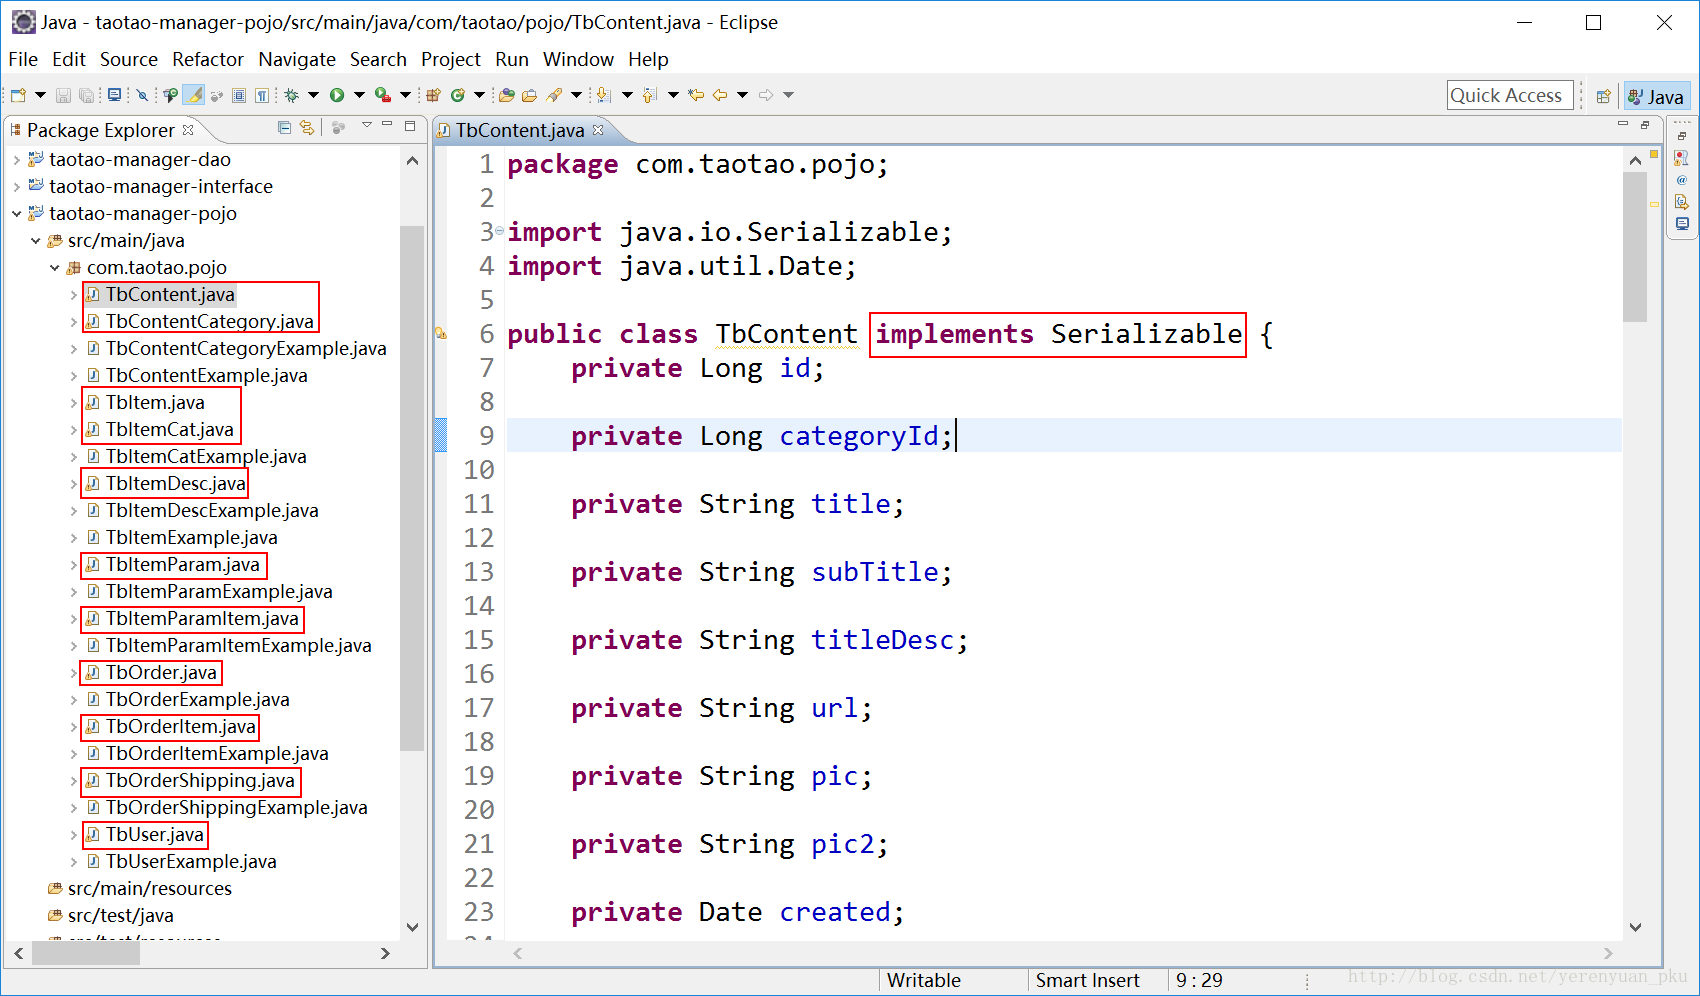Image resolution: width=1700 pixels, height=996 pixels.
Task: Click Run with external tools icon
Action: (382, 95)
